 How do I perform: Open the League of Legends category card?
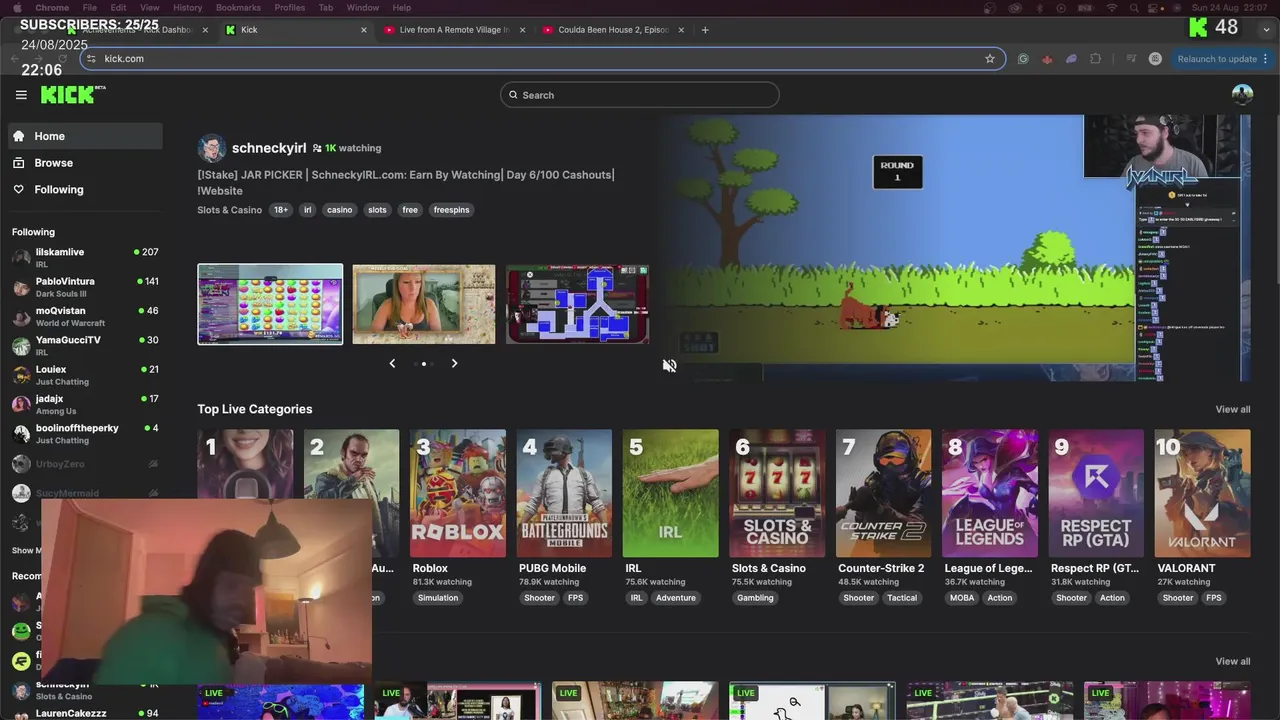pyautogui.click(x=990, y=494)
